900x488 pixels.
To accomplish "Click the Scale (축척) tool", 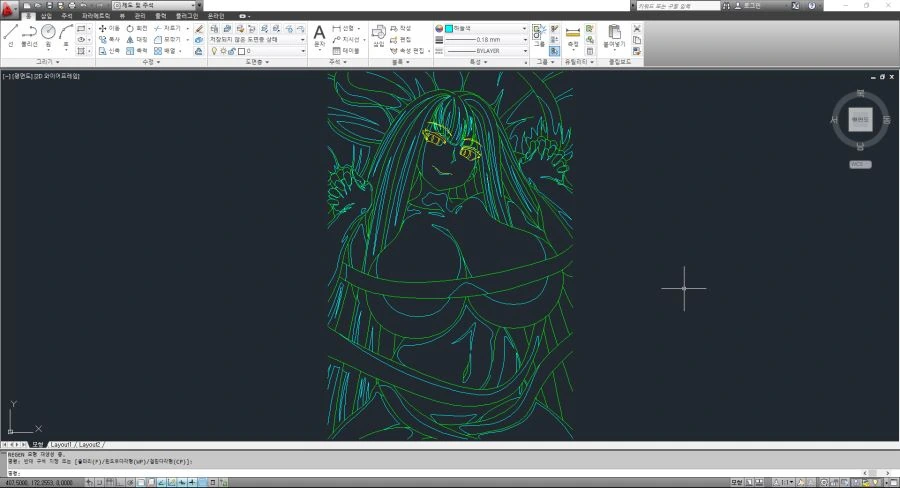I will point(137,51).
